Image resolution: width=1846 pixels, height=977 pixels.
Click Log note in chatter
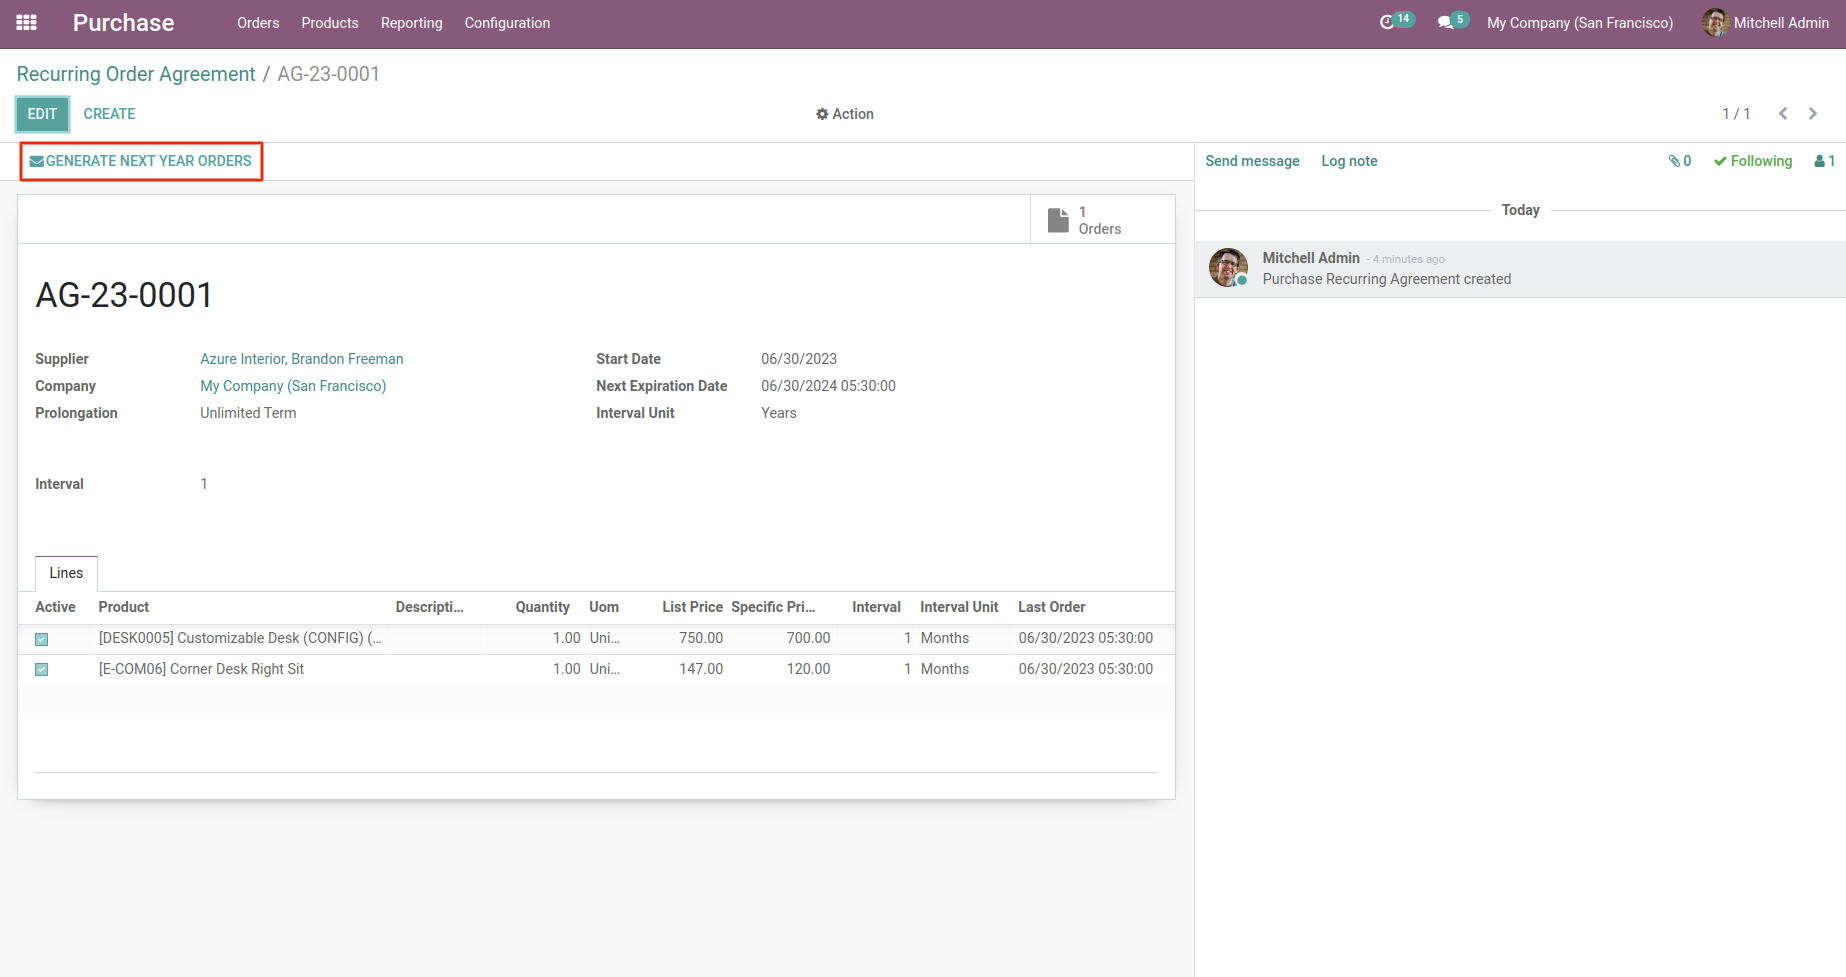[x=1349, y=161]
